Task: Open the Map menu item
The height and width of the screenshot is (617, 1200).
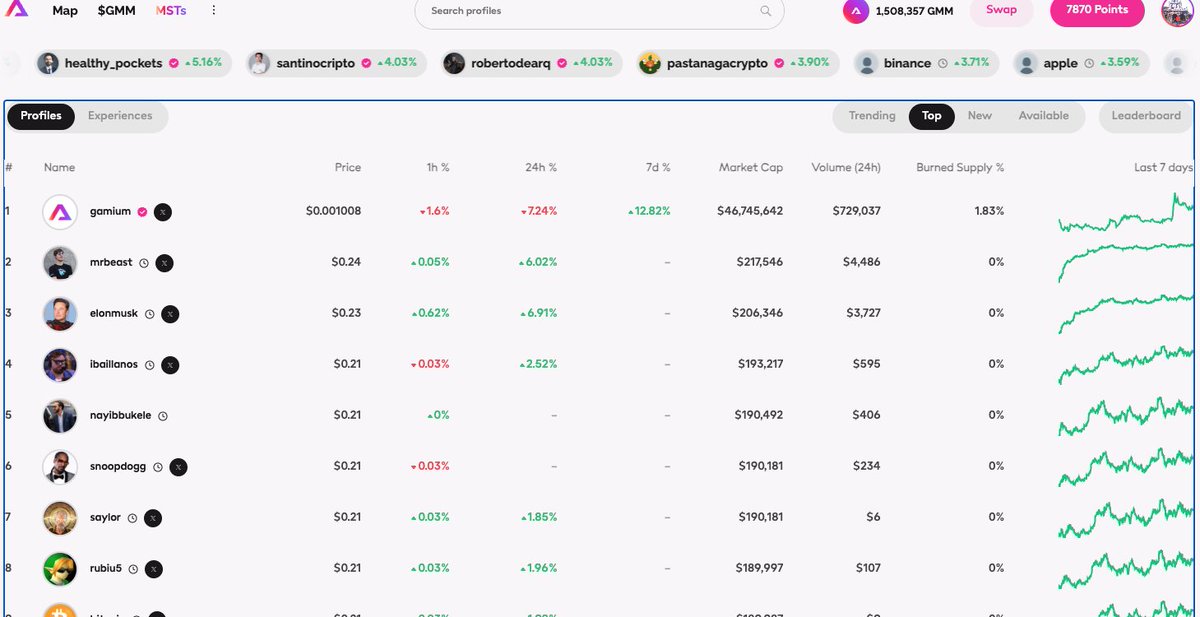Action: 65,11
